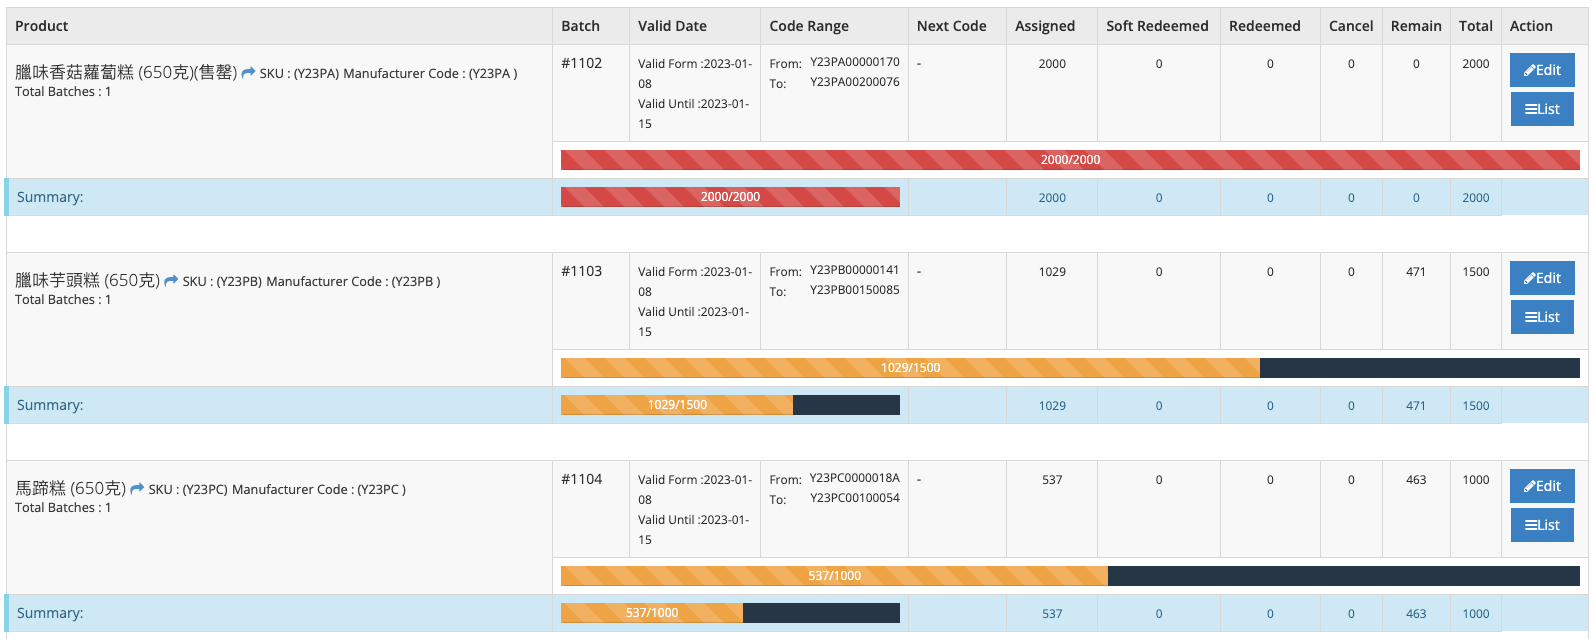This screenshot has width=1595, height=639.
Task: Click the red 2000/2000 batch progress bar
Action: pyautogui.click(x=1069, y=160)
